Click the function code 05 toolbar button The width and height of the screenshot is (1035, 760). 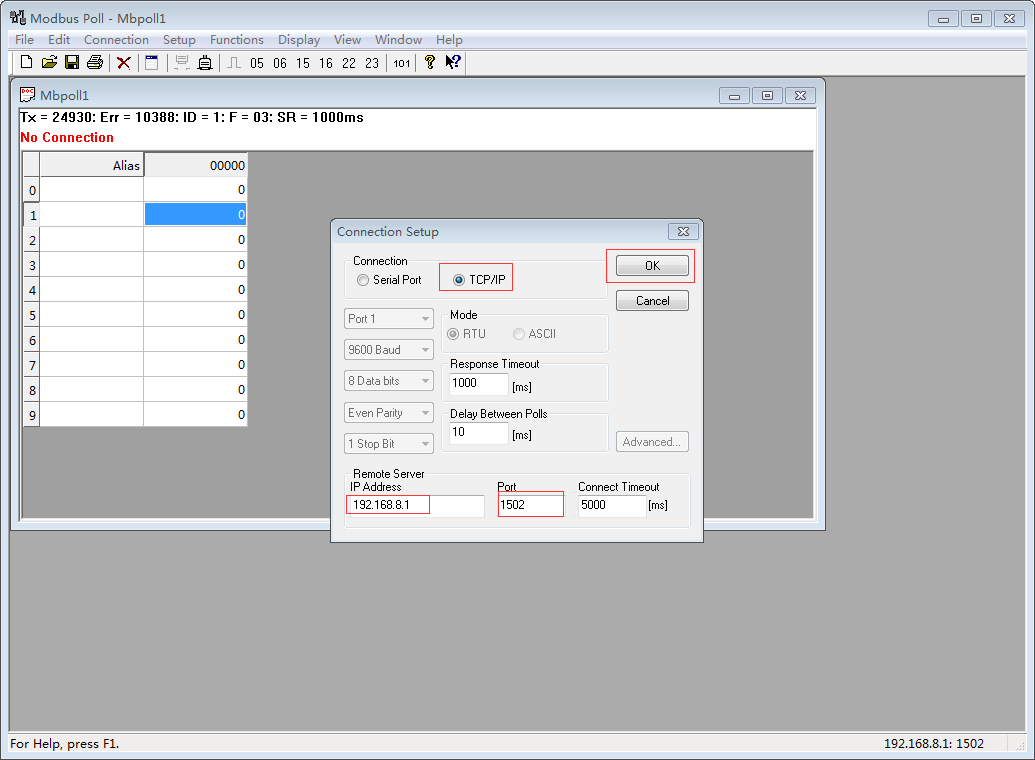point(257,63)
